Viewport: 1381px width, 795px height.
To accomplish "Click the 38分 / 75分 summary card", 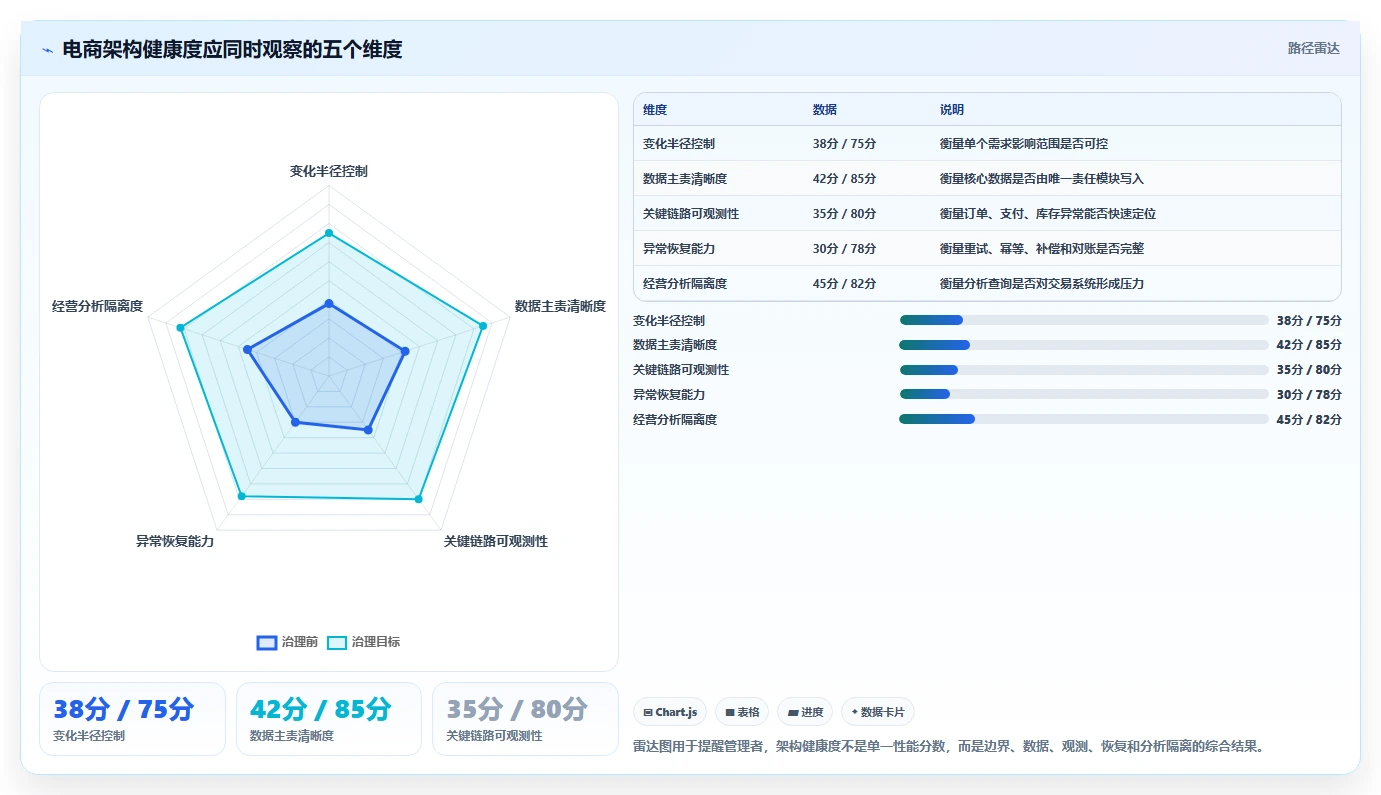I will point(132,719).
